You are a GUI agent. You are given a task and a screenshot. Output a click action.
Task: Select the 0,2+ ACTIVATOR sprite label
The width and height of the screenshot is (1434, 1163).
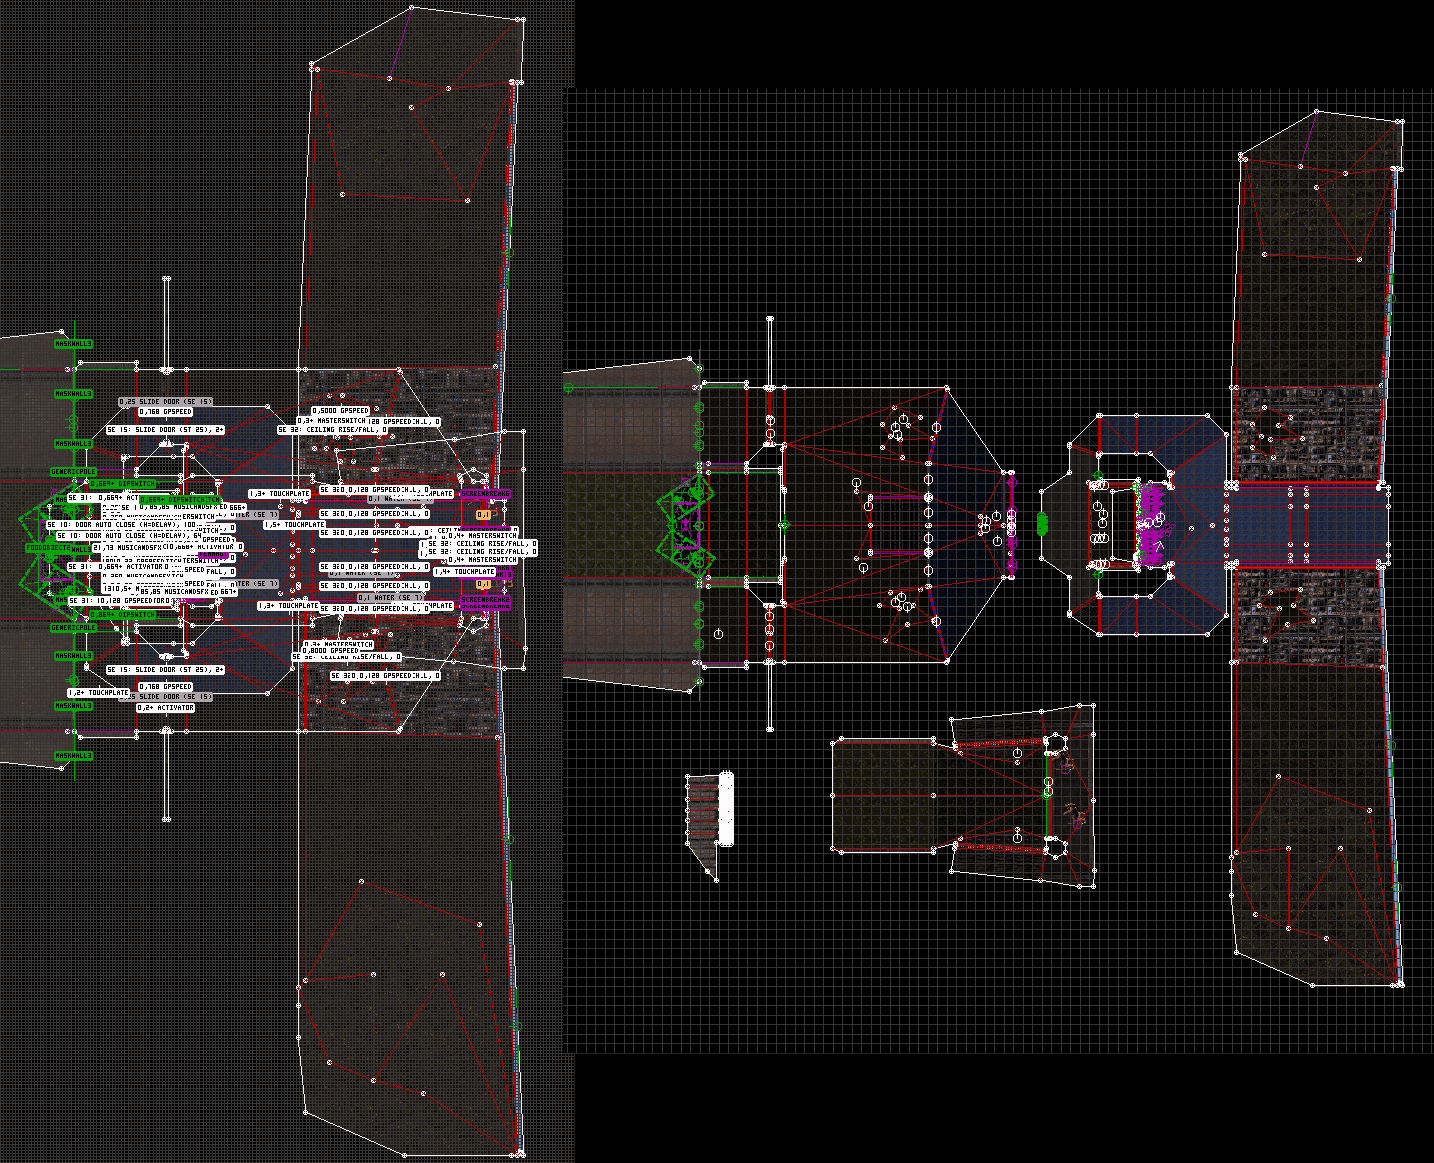click(x=165, y=707)
